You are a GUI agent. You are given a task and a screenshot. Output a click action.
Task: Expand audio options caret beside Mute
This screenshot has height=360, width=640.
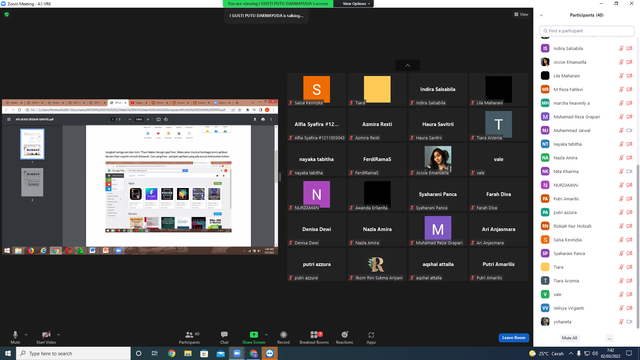tap(26, 335)
